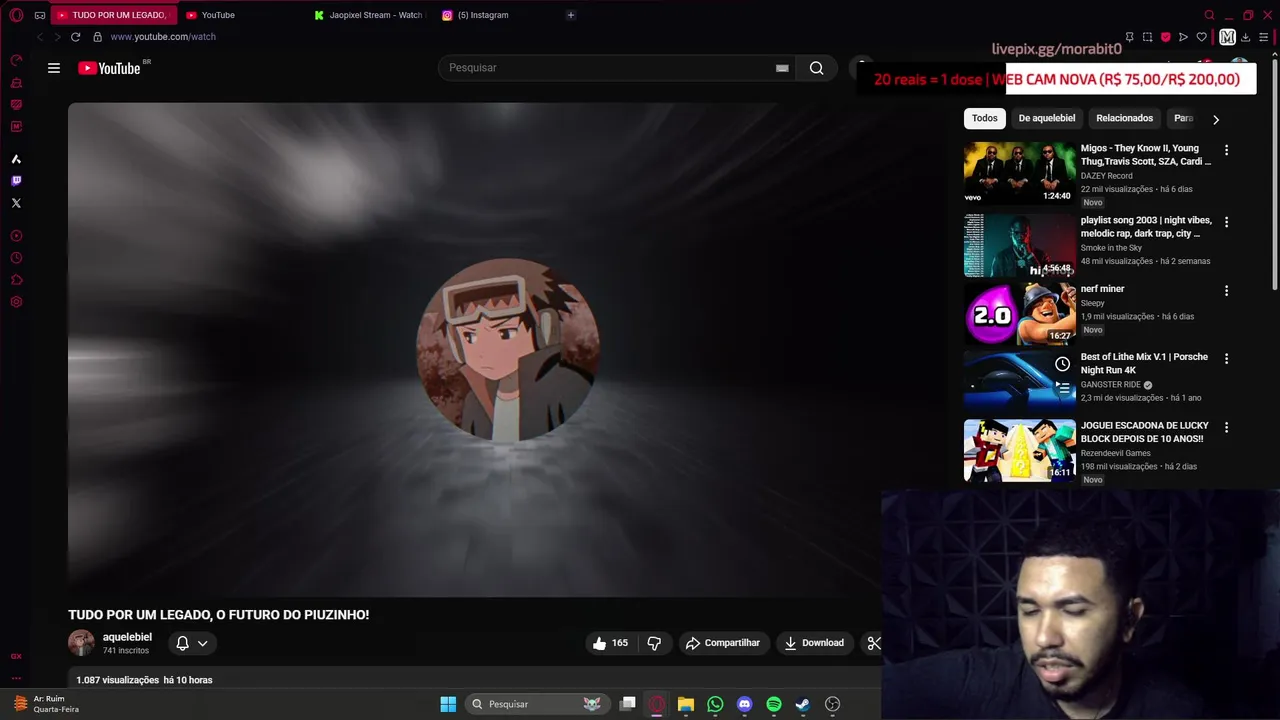Open the aquelebiel channel name link
1280x720 pixels.
click(x=127, y=637)
